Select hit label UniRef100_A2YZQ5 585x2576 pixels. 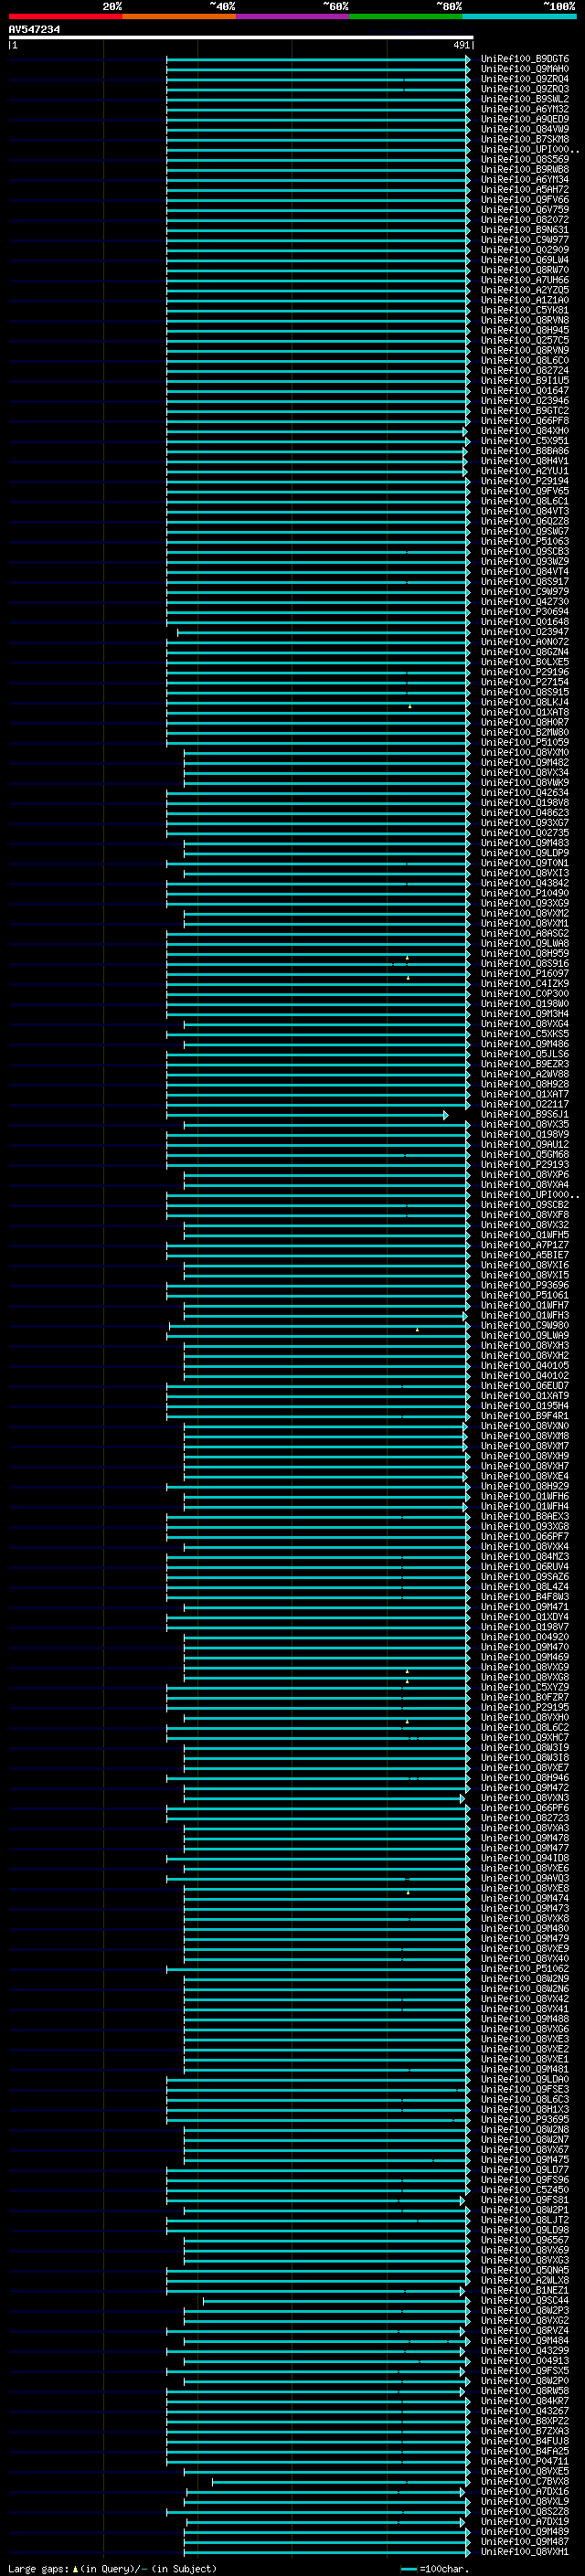click(x=525, y=290)
